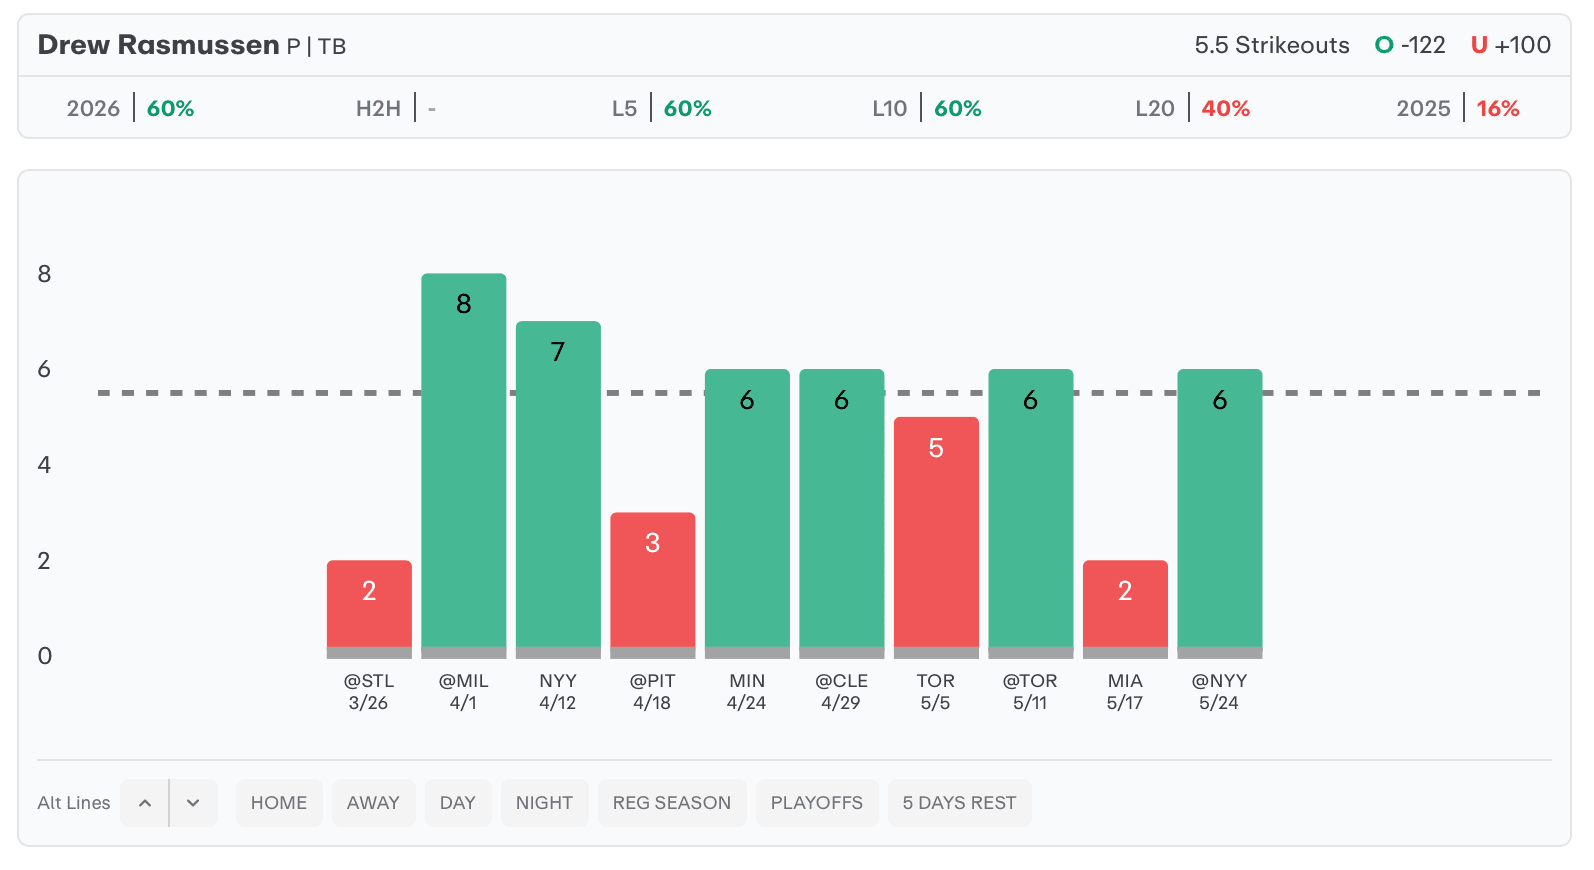Image resolution: width=1594 pixels, height=870 pixels.
Task: Select the H2H stat
Action: tap(396, 108)
